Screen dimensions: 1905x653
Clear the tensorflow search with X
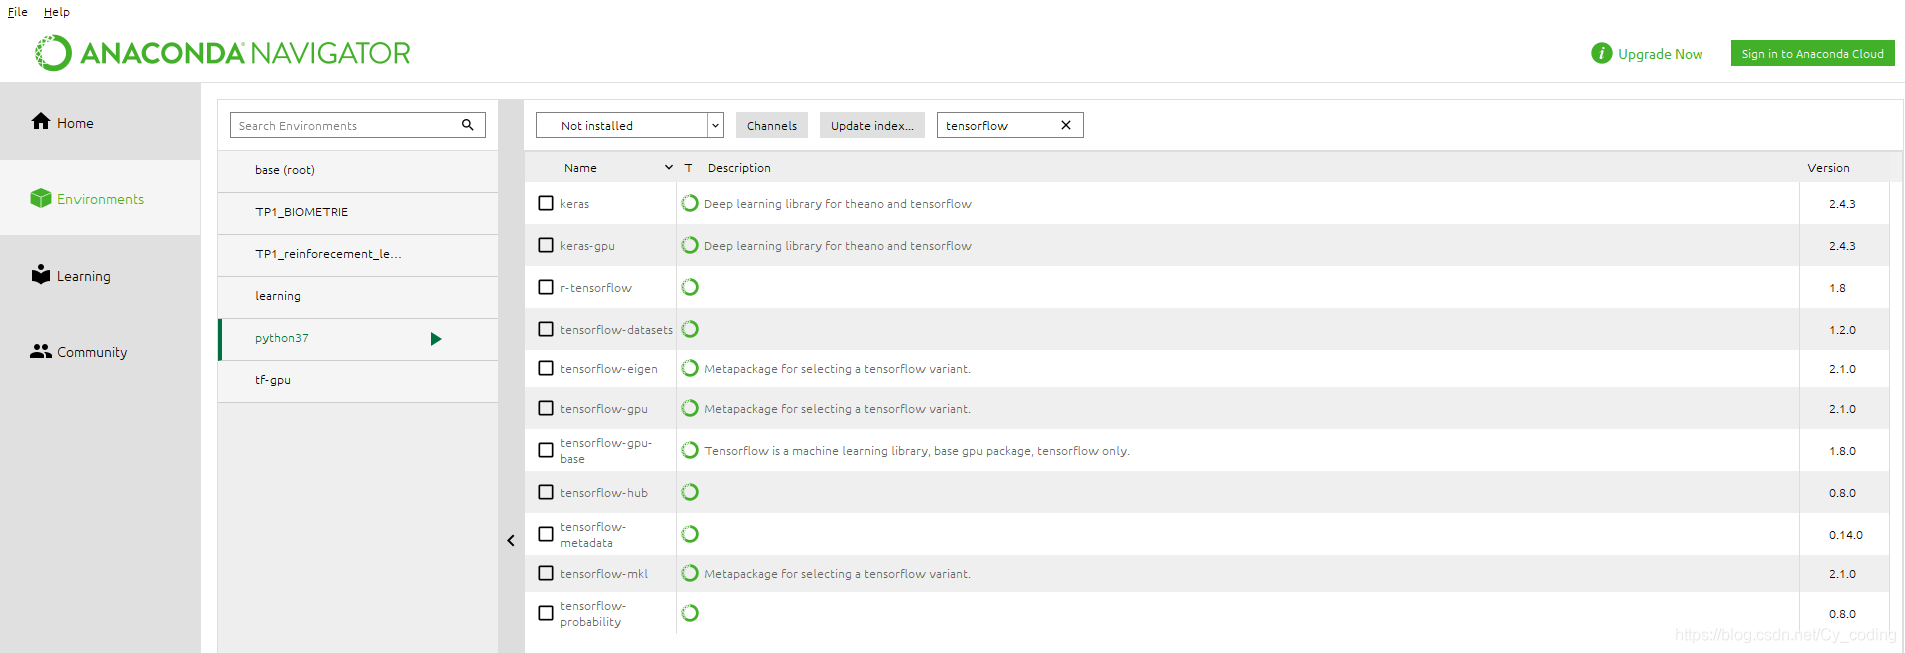(1066, 125)
